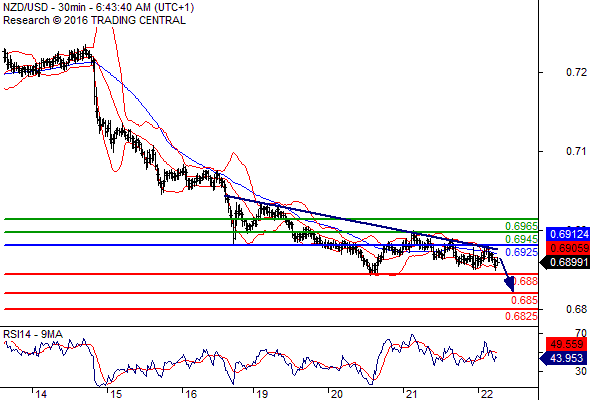Select date 15 on the time axis

116,394
